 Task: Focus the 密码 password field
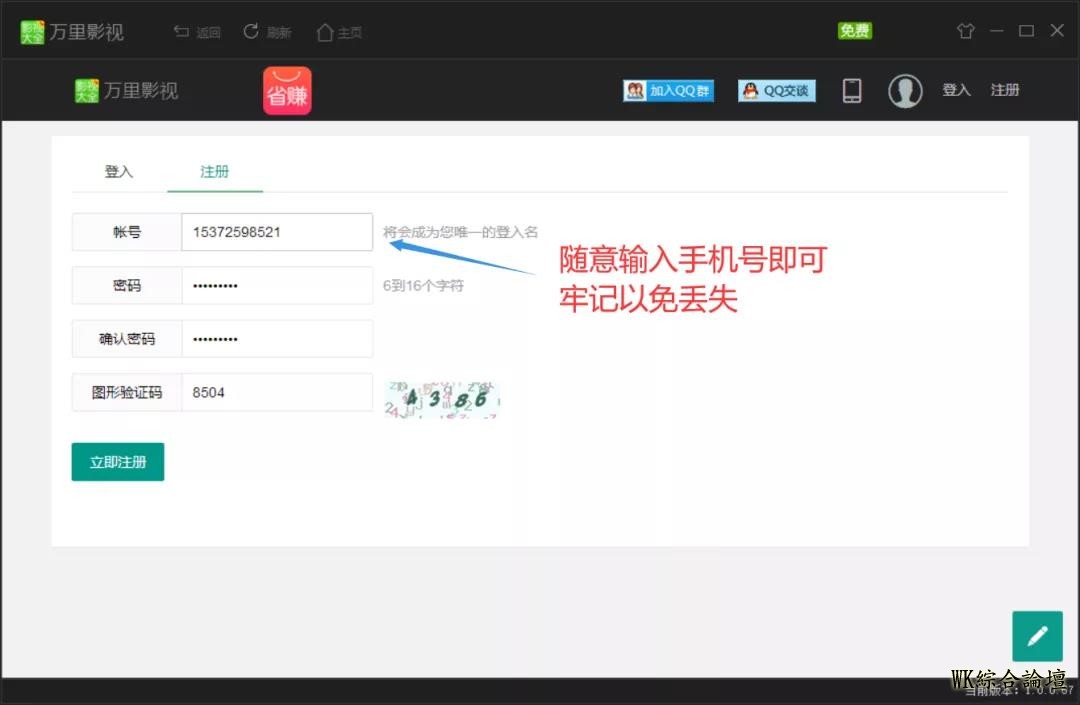click(276, 286)
